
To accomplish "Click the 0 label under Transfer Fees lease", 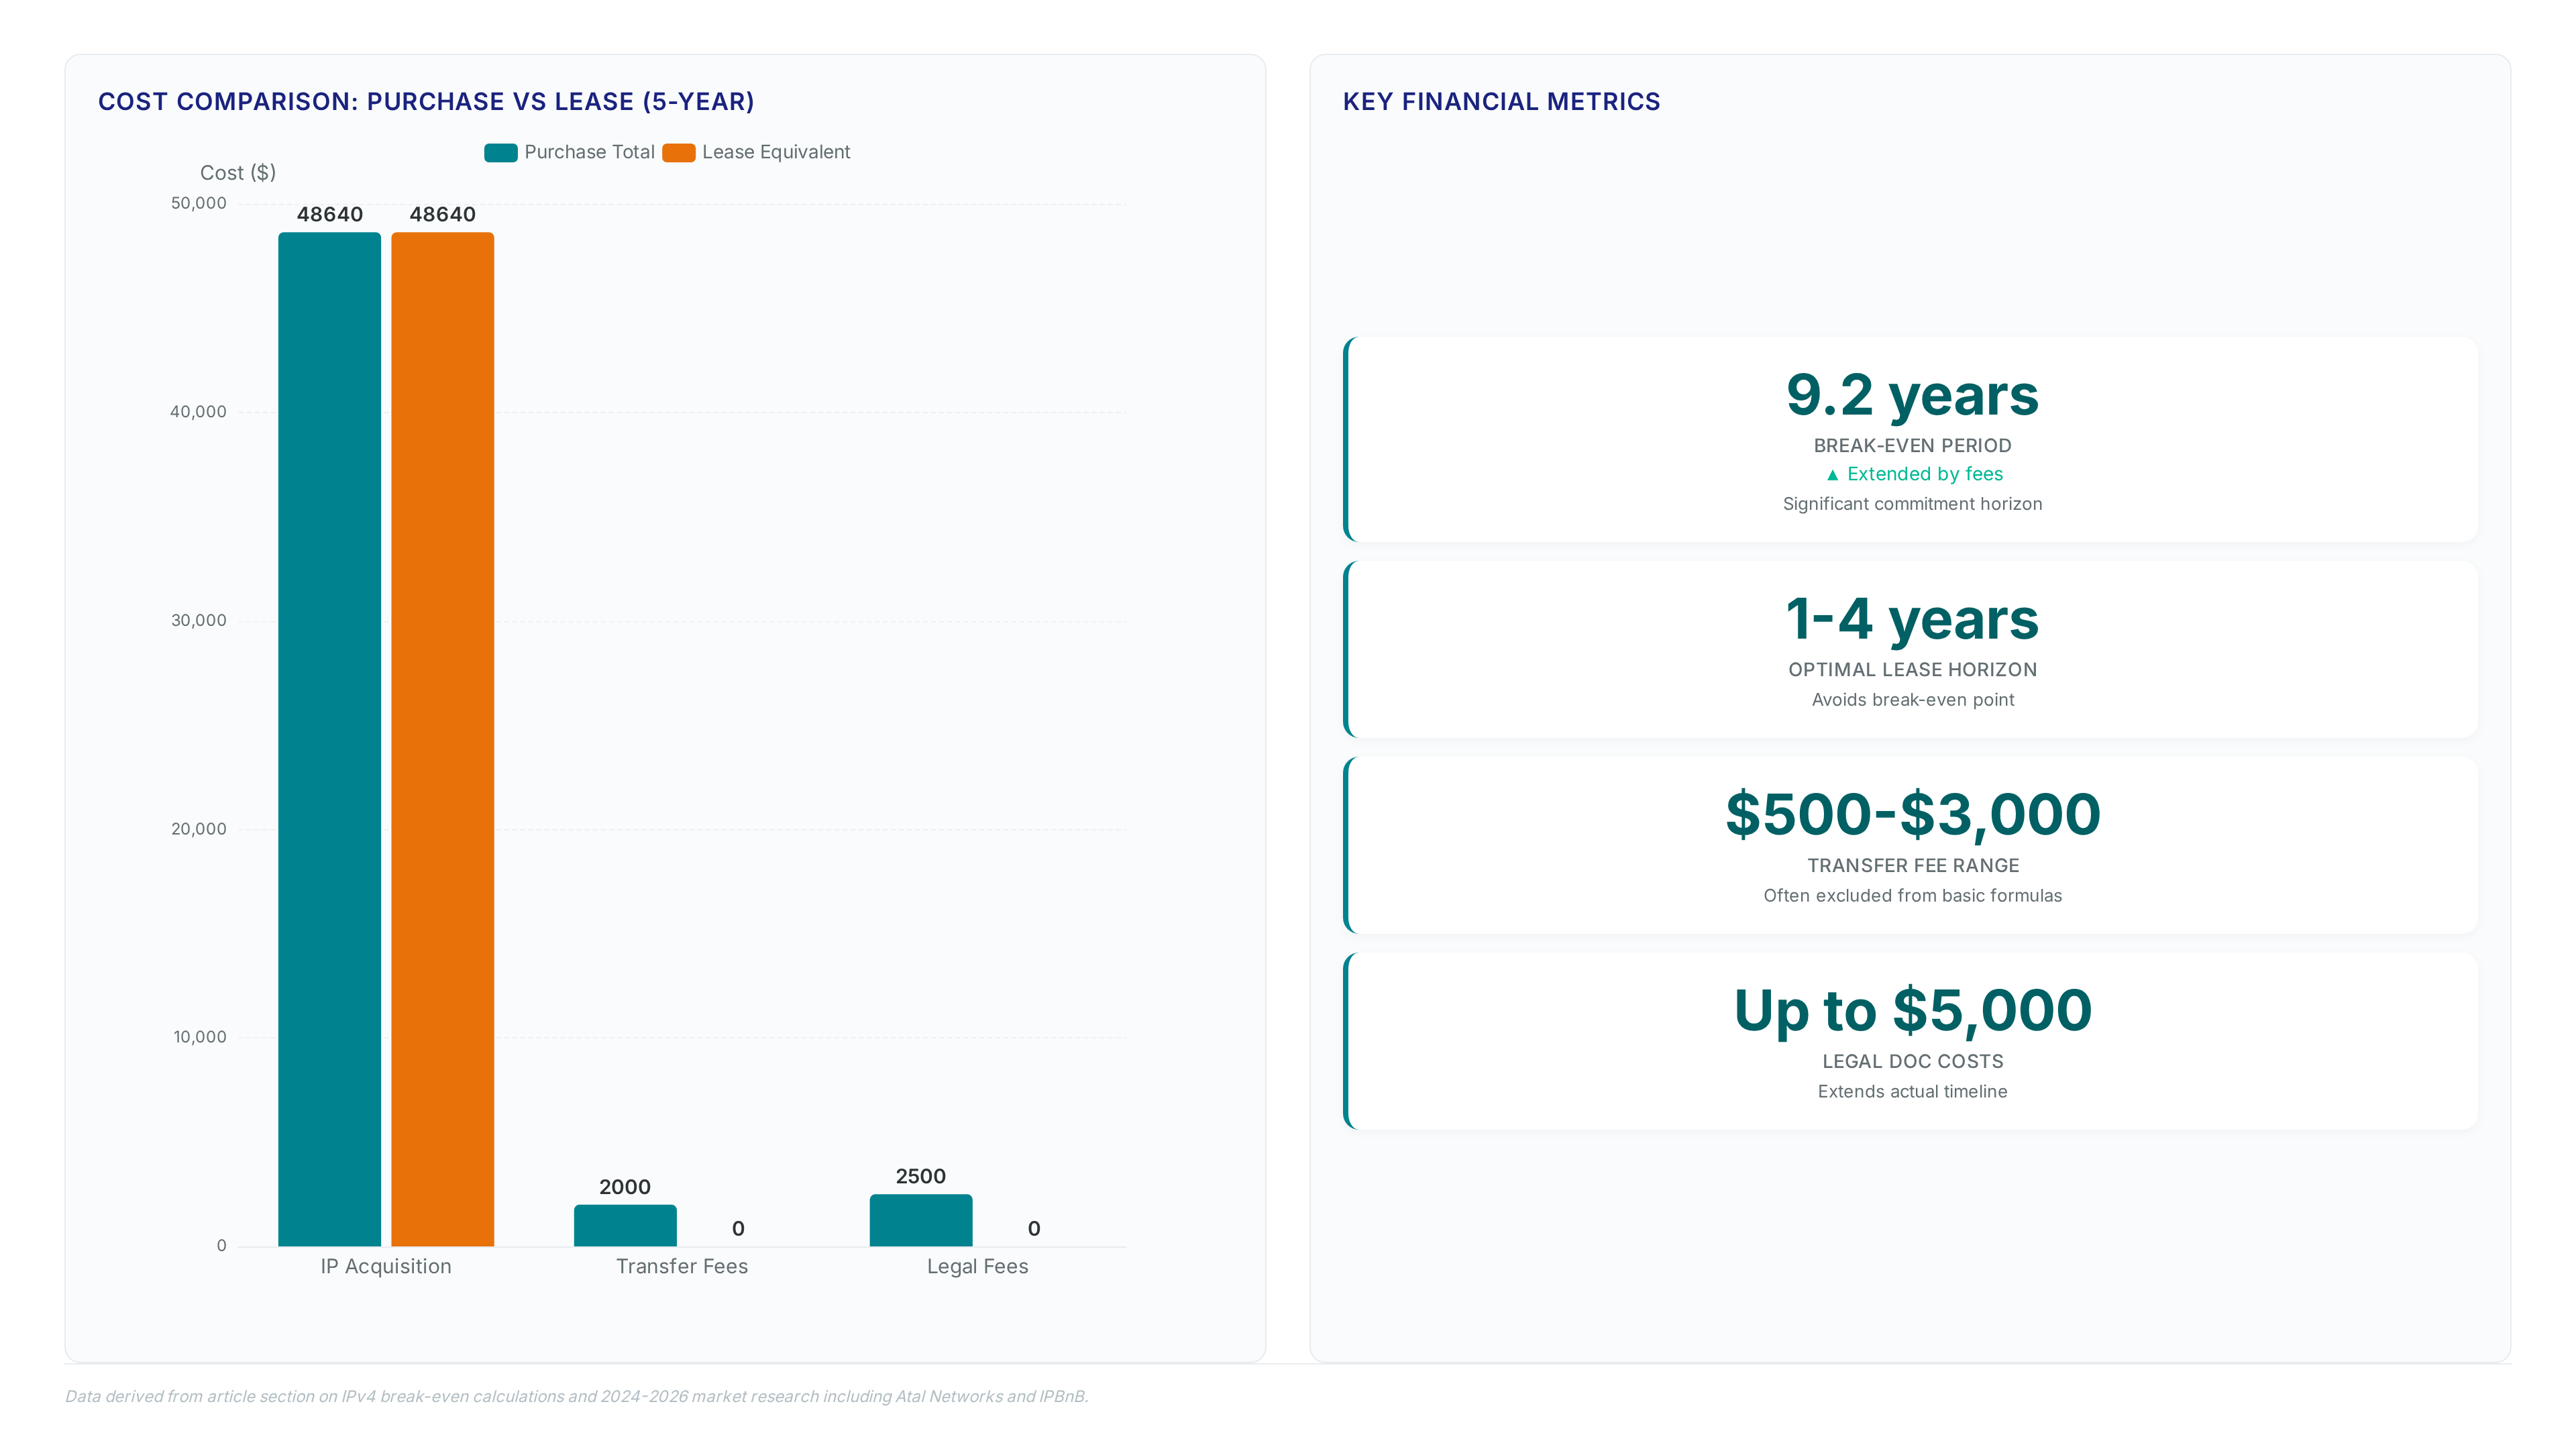I will [738, 1229].
